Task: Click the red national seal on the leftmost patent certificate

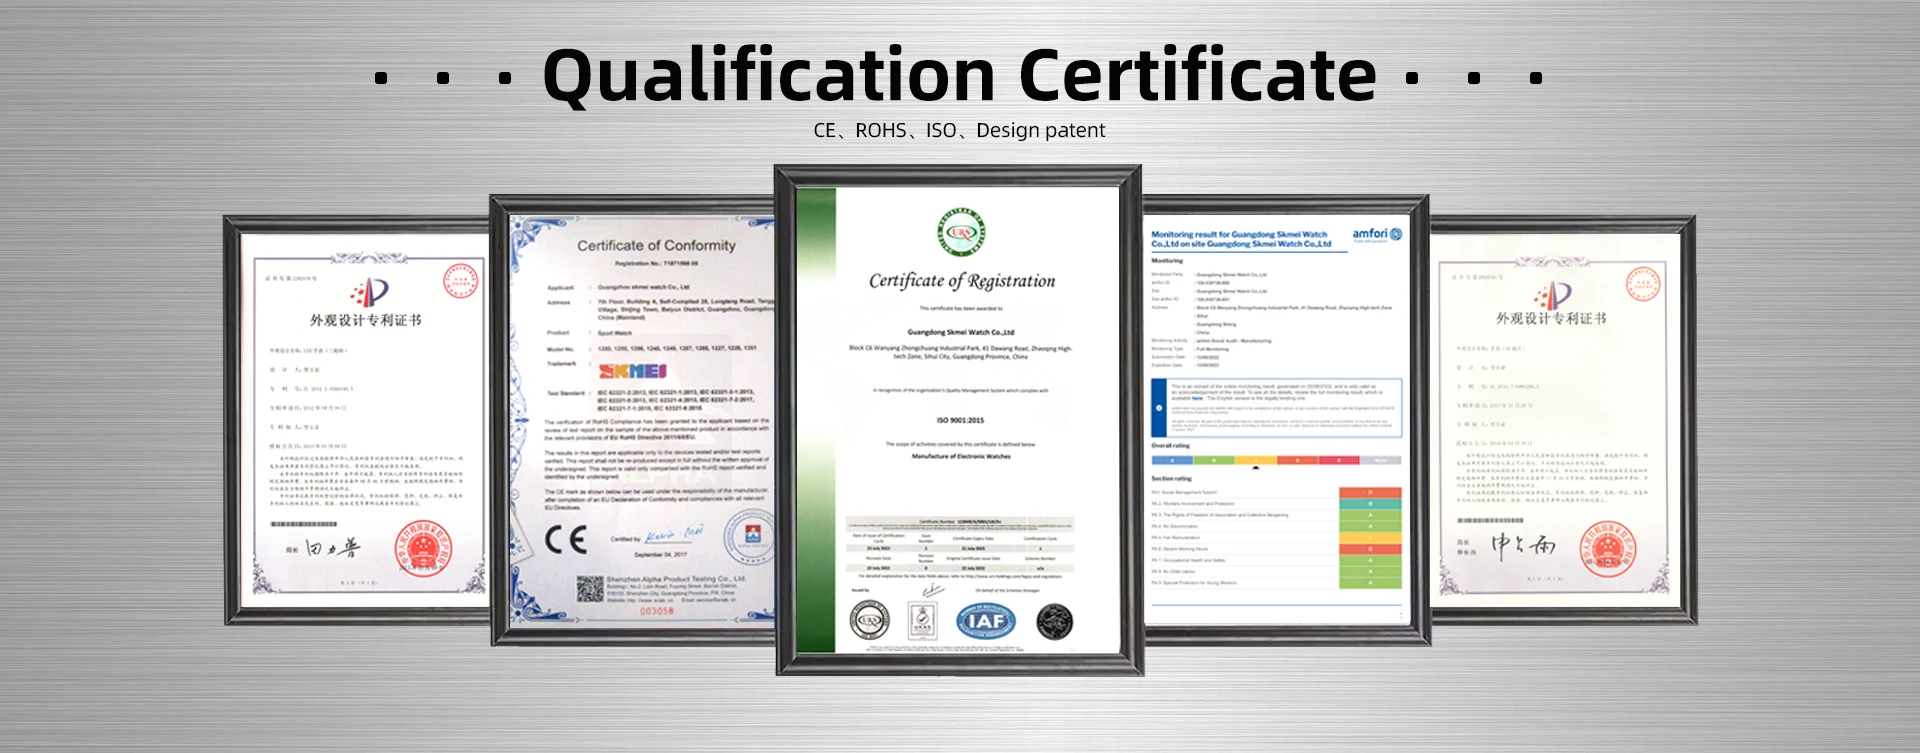Action: click(x=422, y=547)
